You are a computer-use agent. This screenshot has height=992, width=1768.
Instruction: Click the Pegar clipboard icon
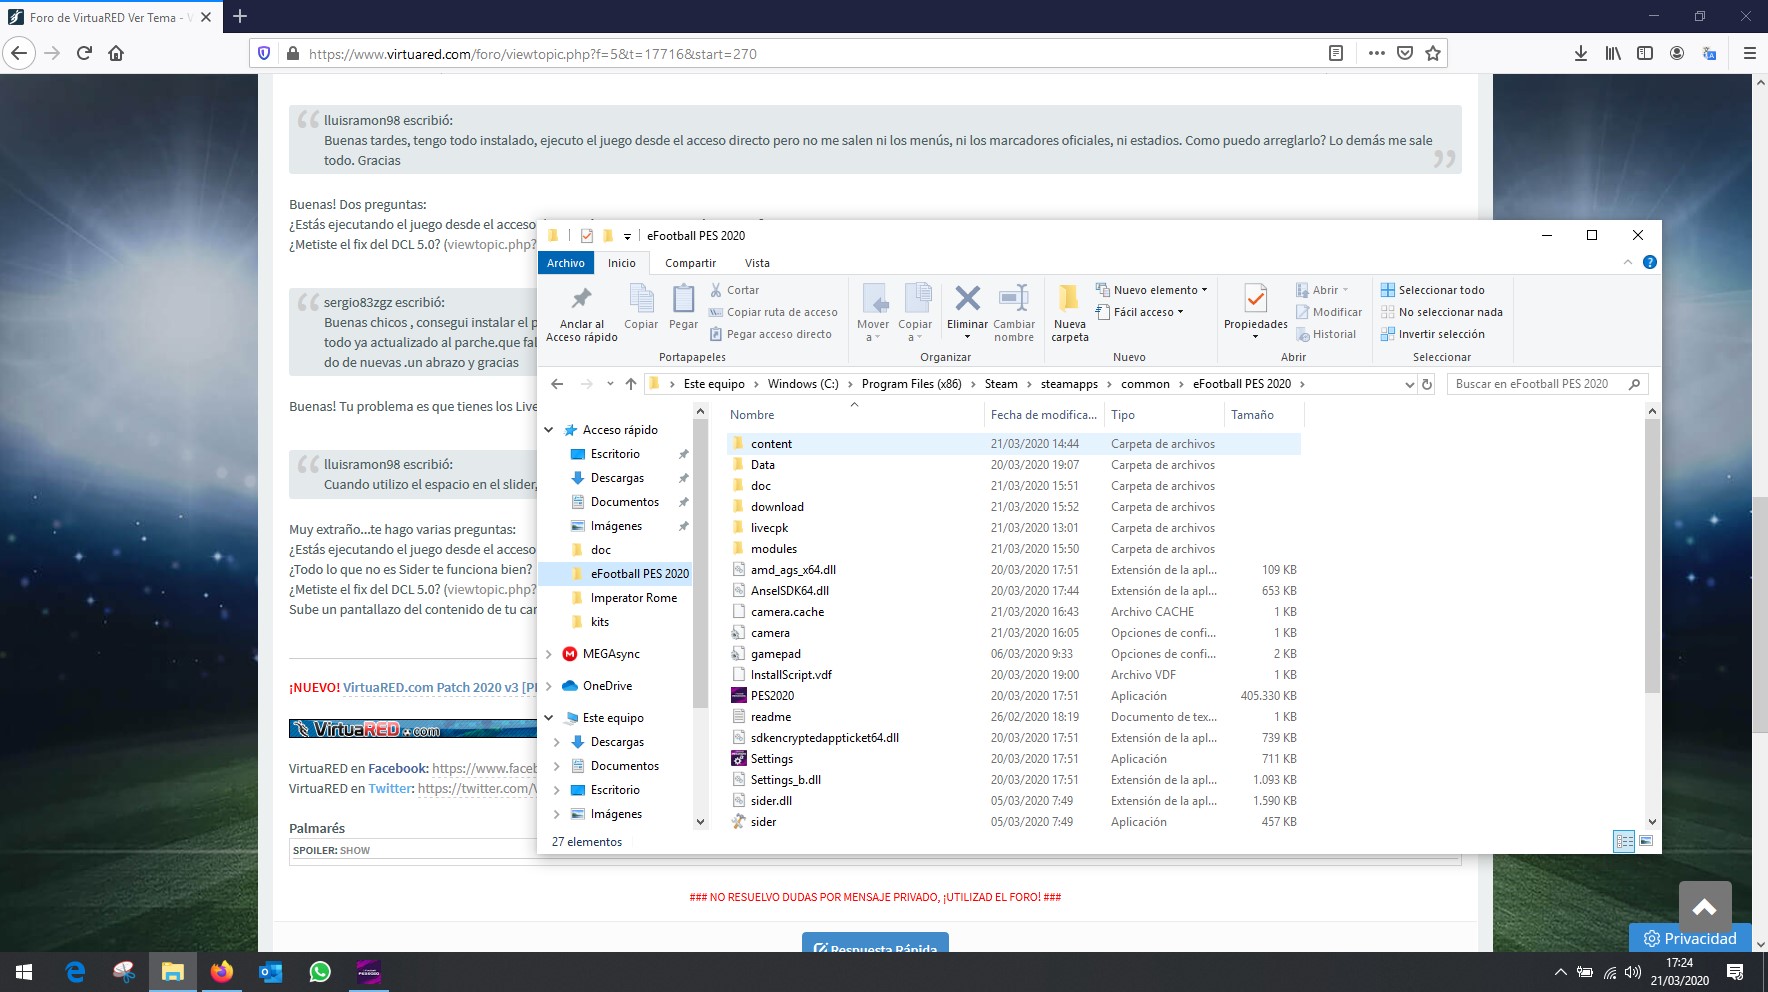(x=684, y=298)
